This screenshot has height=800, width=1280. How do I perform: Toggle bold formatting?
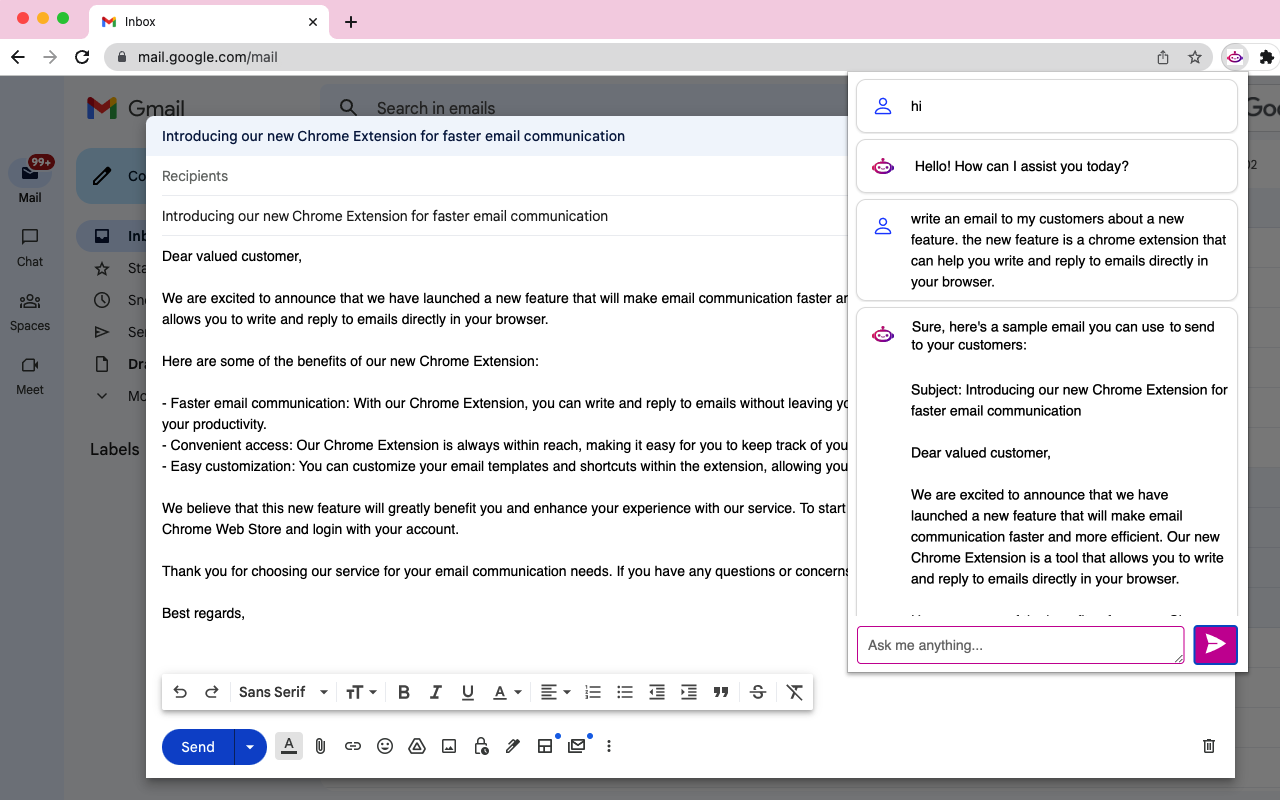[403, 691]
